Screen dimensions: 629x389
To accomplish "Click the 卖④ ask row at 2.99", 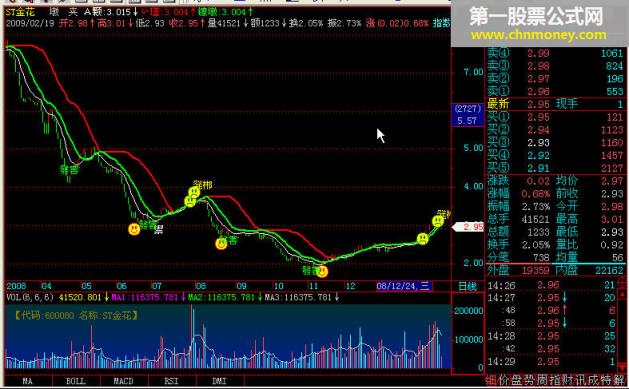I will (x=556, y=53).
